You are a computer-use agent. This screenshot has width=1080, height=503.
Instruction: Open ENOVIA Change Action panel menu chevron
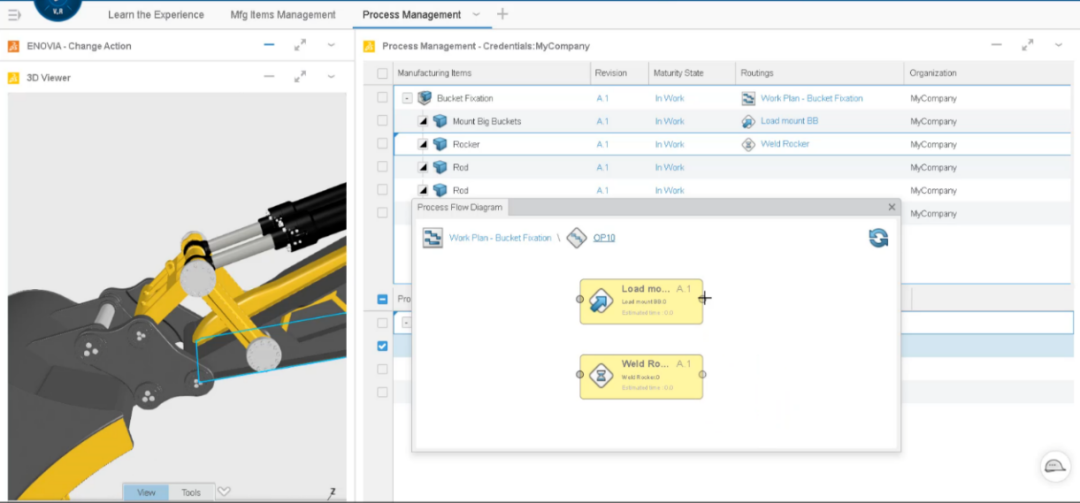331,45
